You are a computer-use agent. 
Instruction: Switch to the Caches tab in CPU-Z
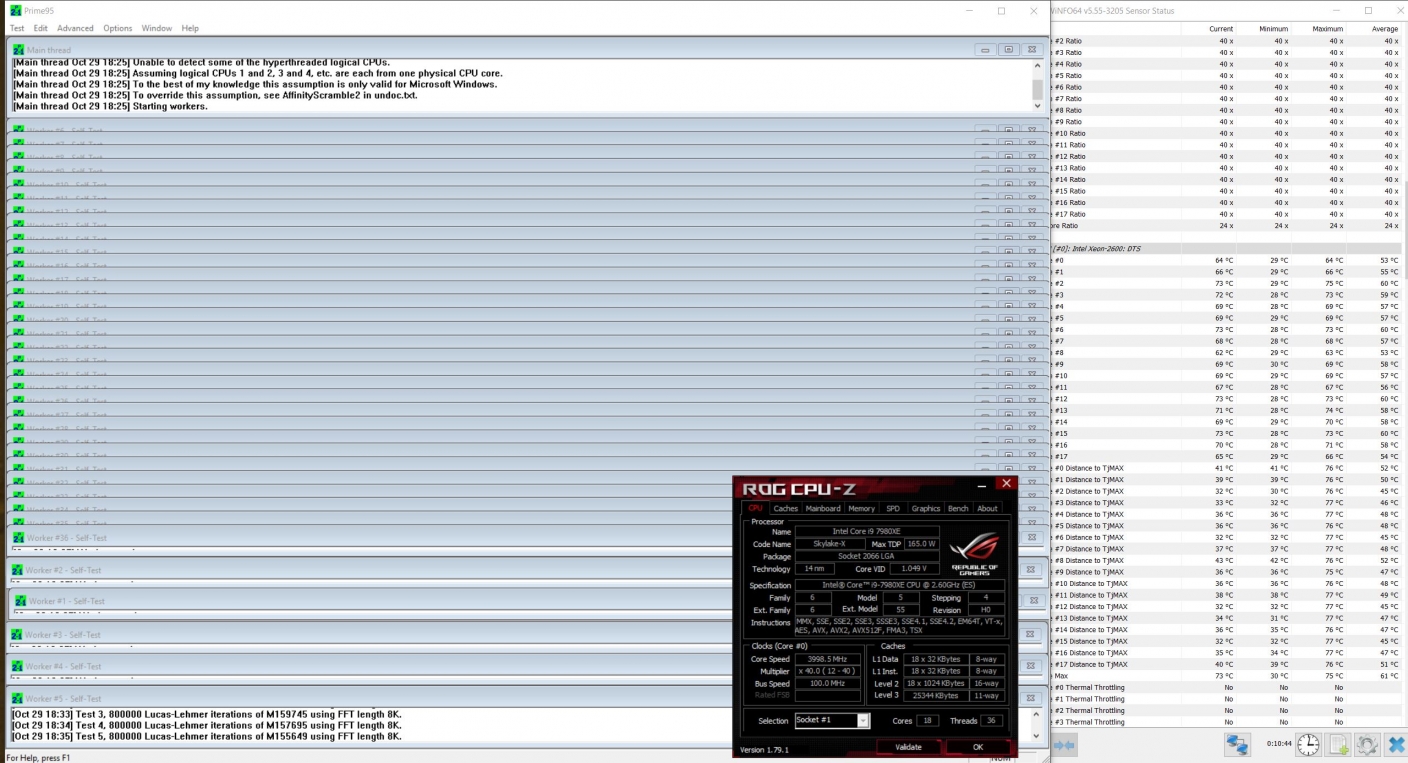click(786, 508)
